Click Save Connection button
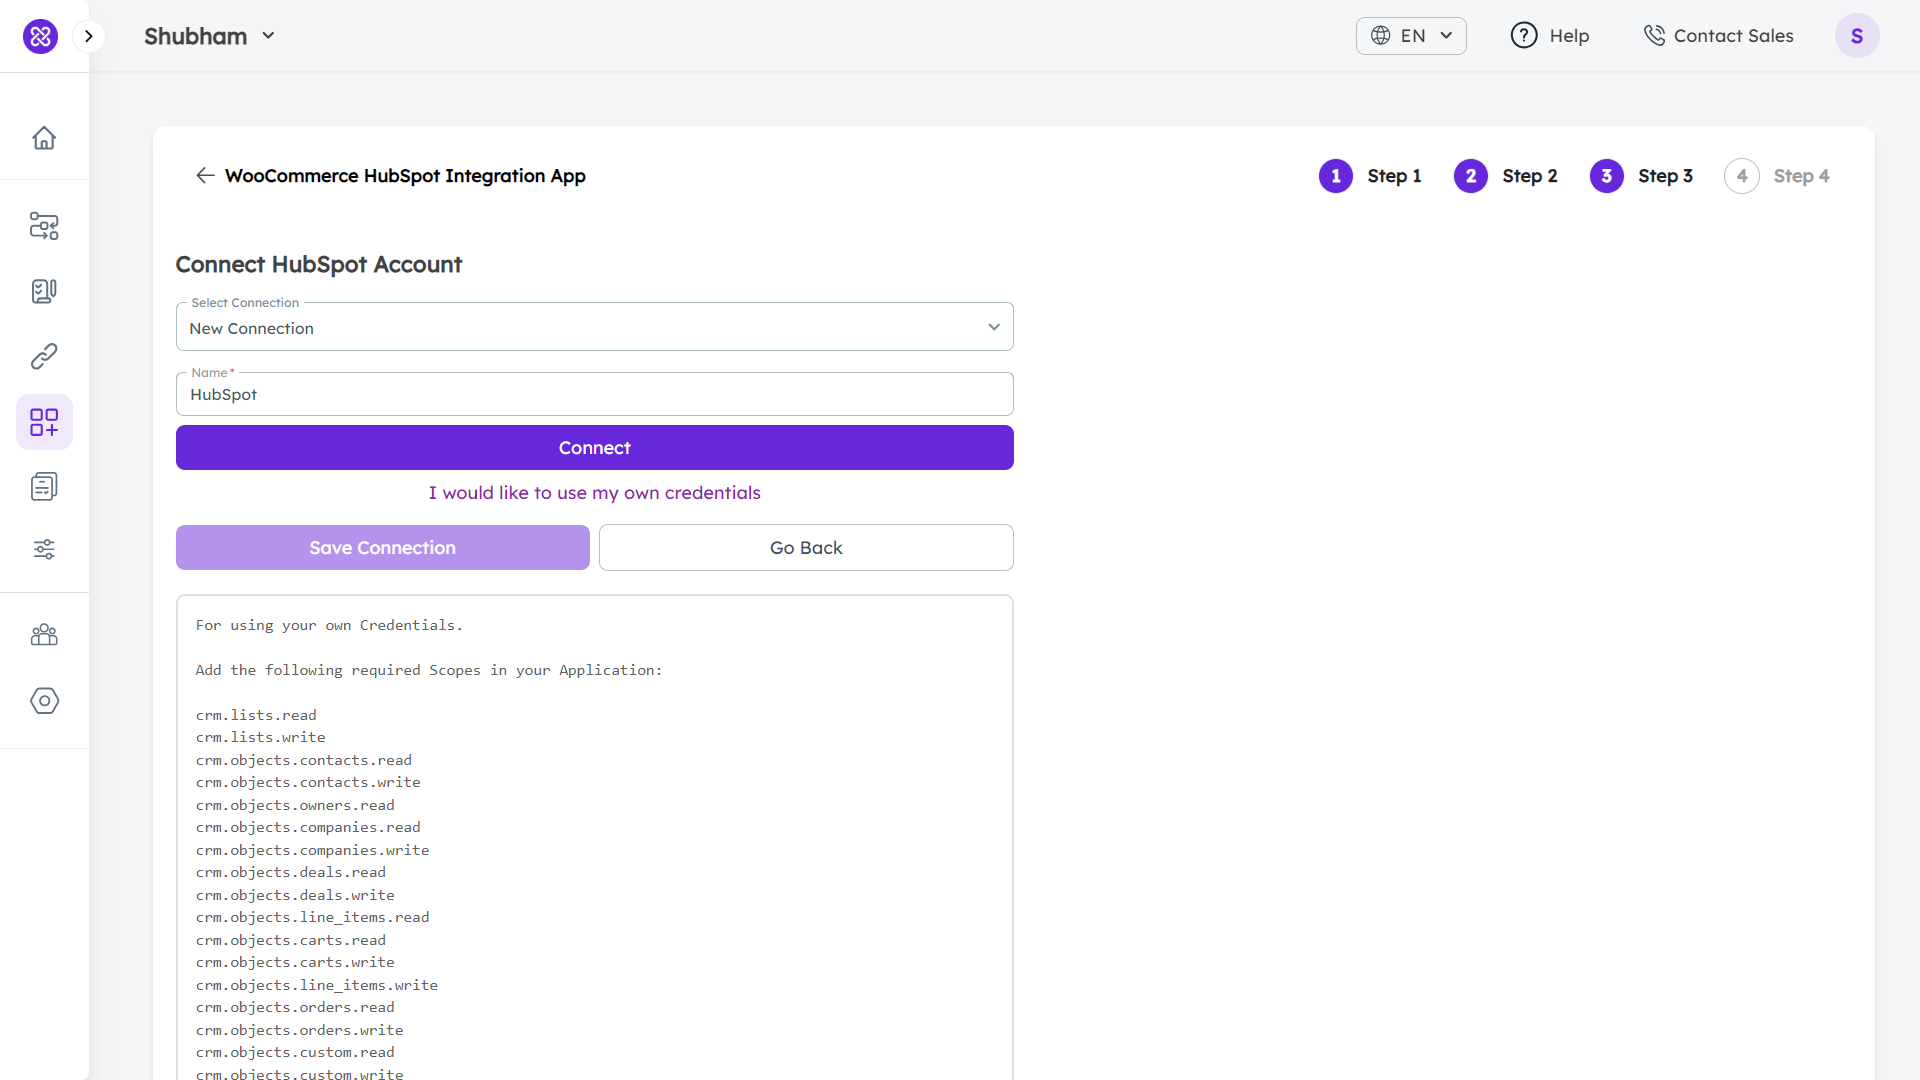The width and height of the screenshot is (1920, 1080). [383, 548]
